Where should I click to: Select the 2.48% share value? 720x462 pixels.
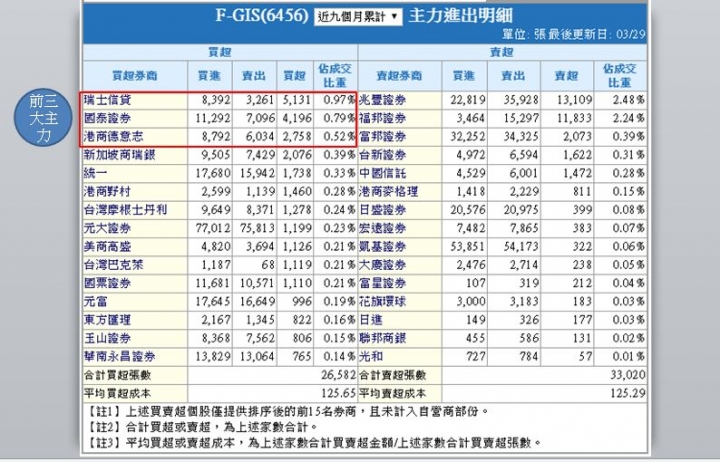coord(629,100)
